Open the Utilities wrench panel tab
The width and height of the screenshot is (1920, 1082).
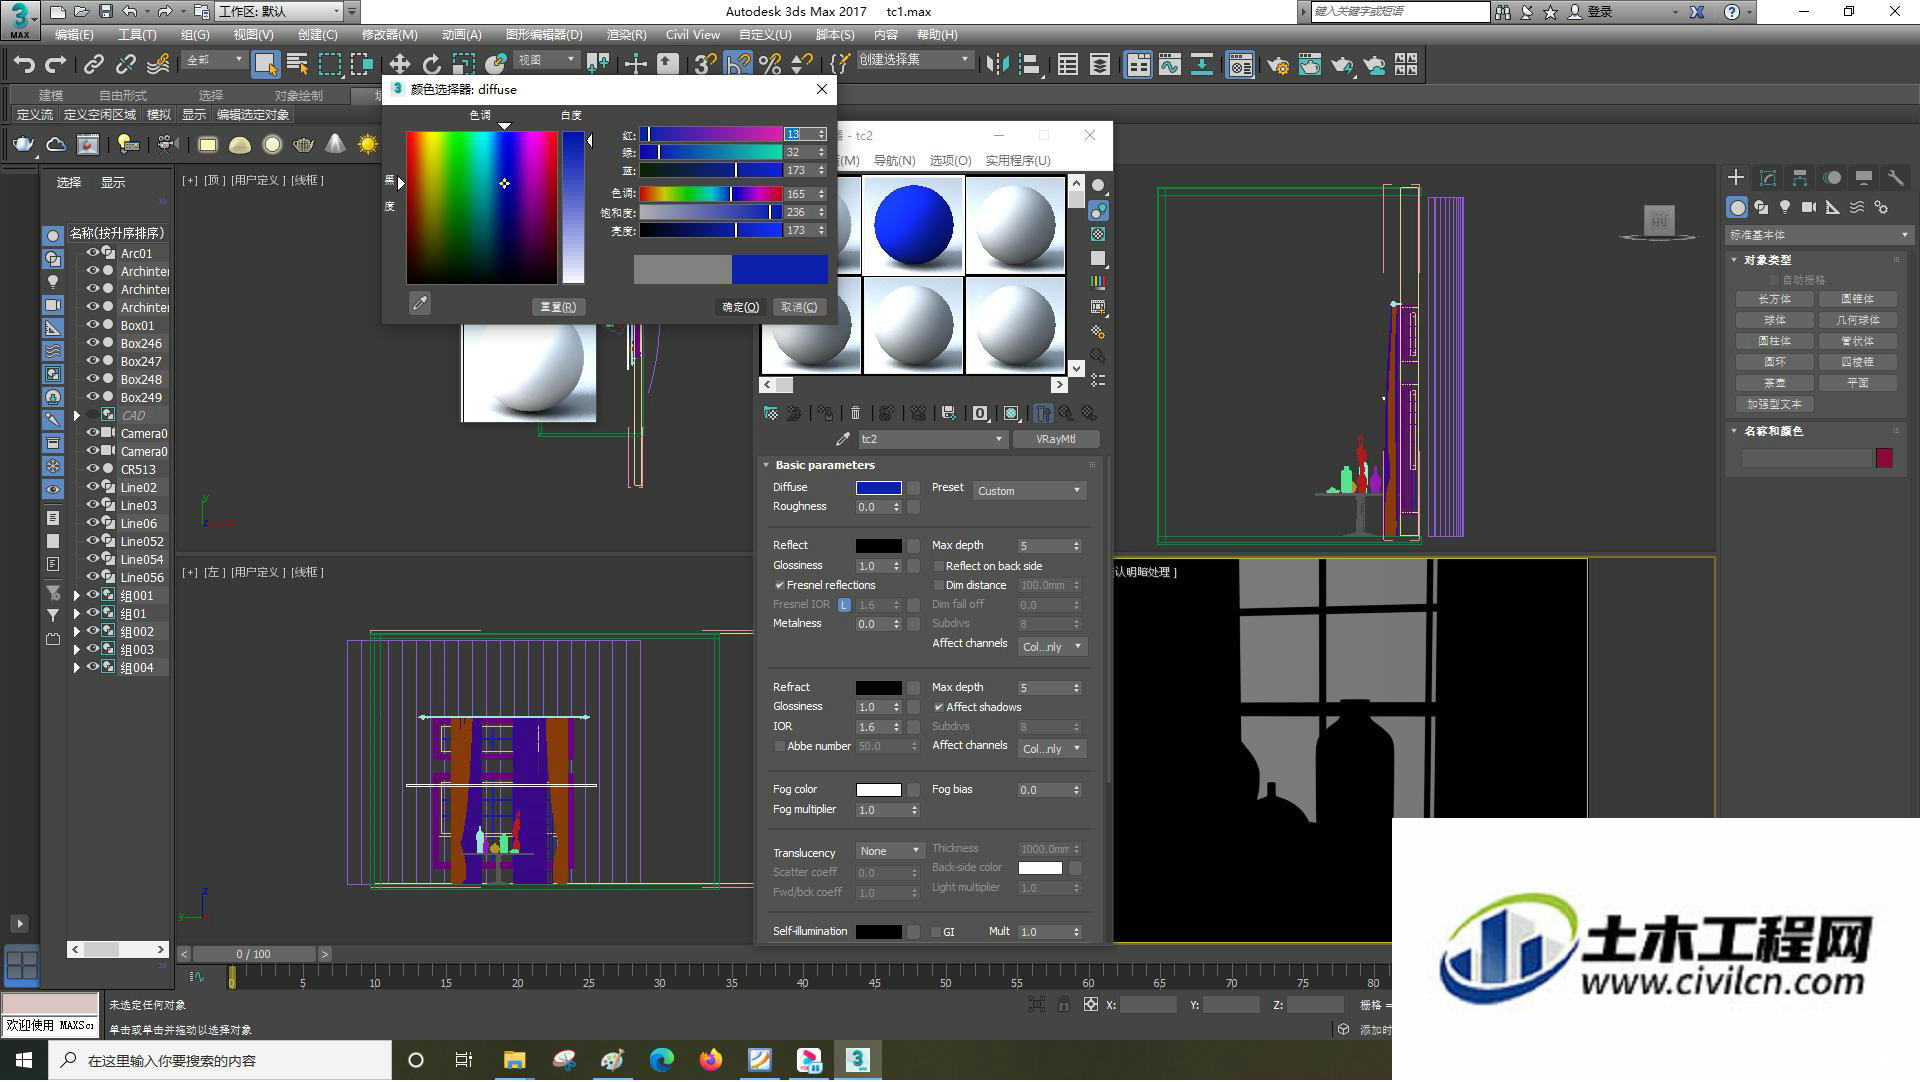pos(1895,177)
